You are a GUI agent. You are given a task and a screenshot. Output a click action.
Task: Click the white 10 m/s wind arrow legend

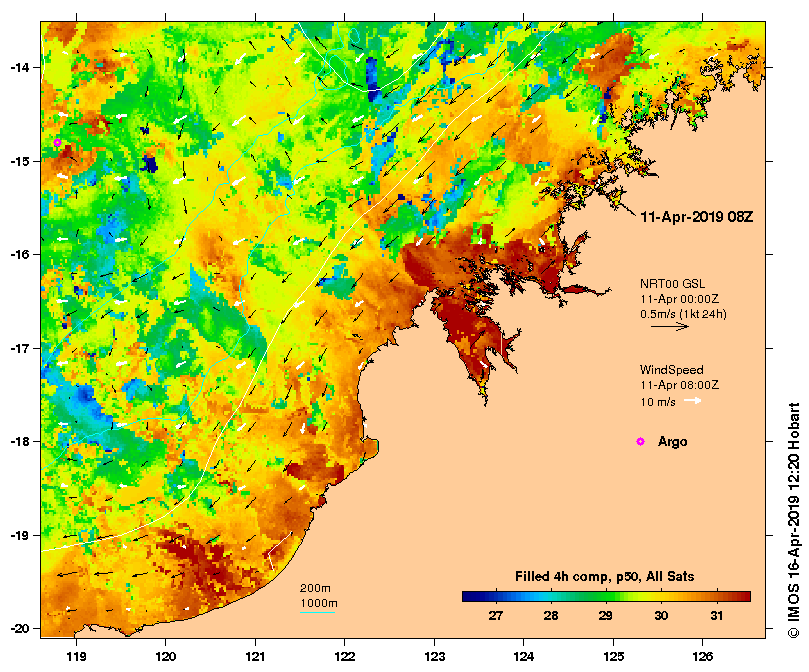coord(693,401)
